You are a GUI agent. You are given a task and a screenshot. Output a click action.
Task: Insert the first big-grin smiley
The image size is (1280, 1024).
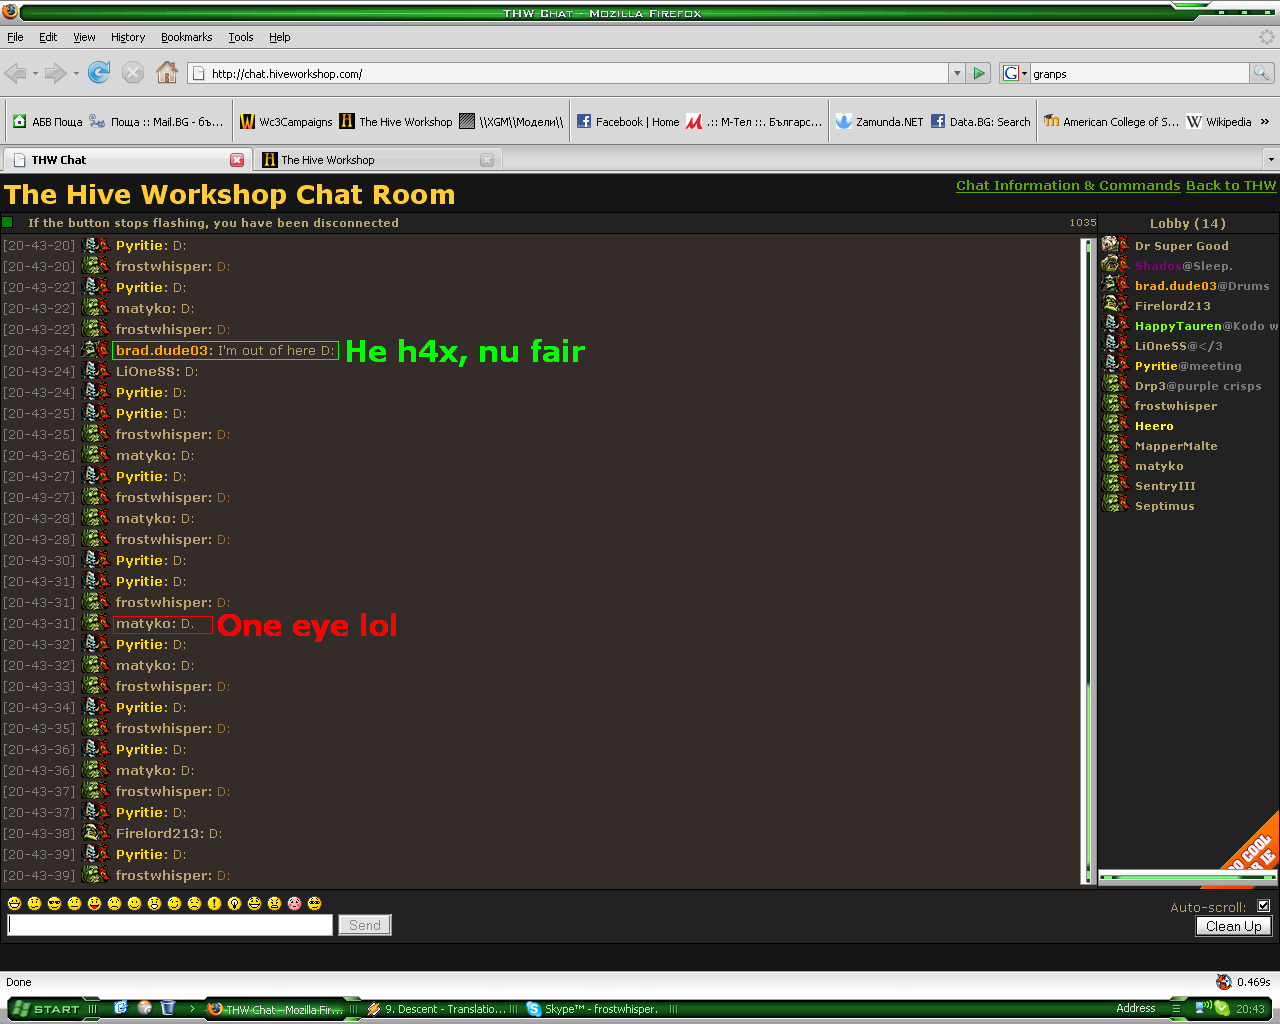click(x=14, y=903)
